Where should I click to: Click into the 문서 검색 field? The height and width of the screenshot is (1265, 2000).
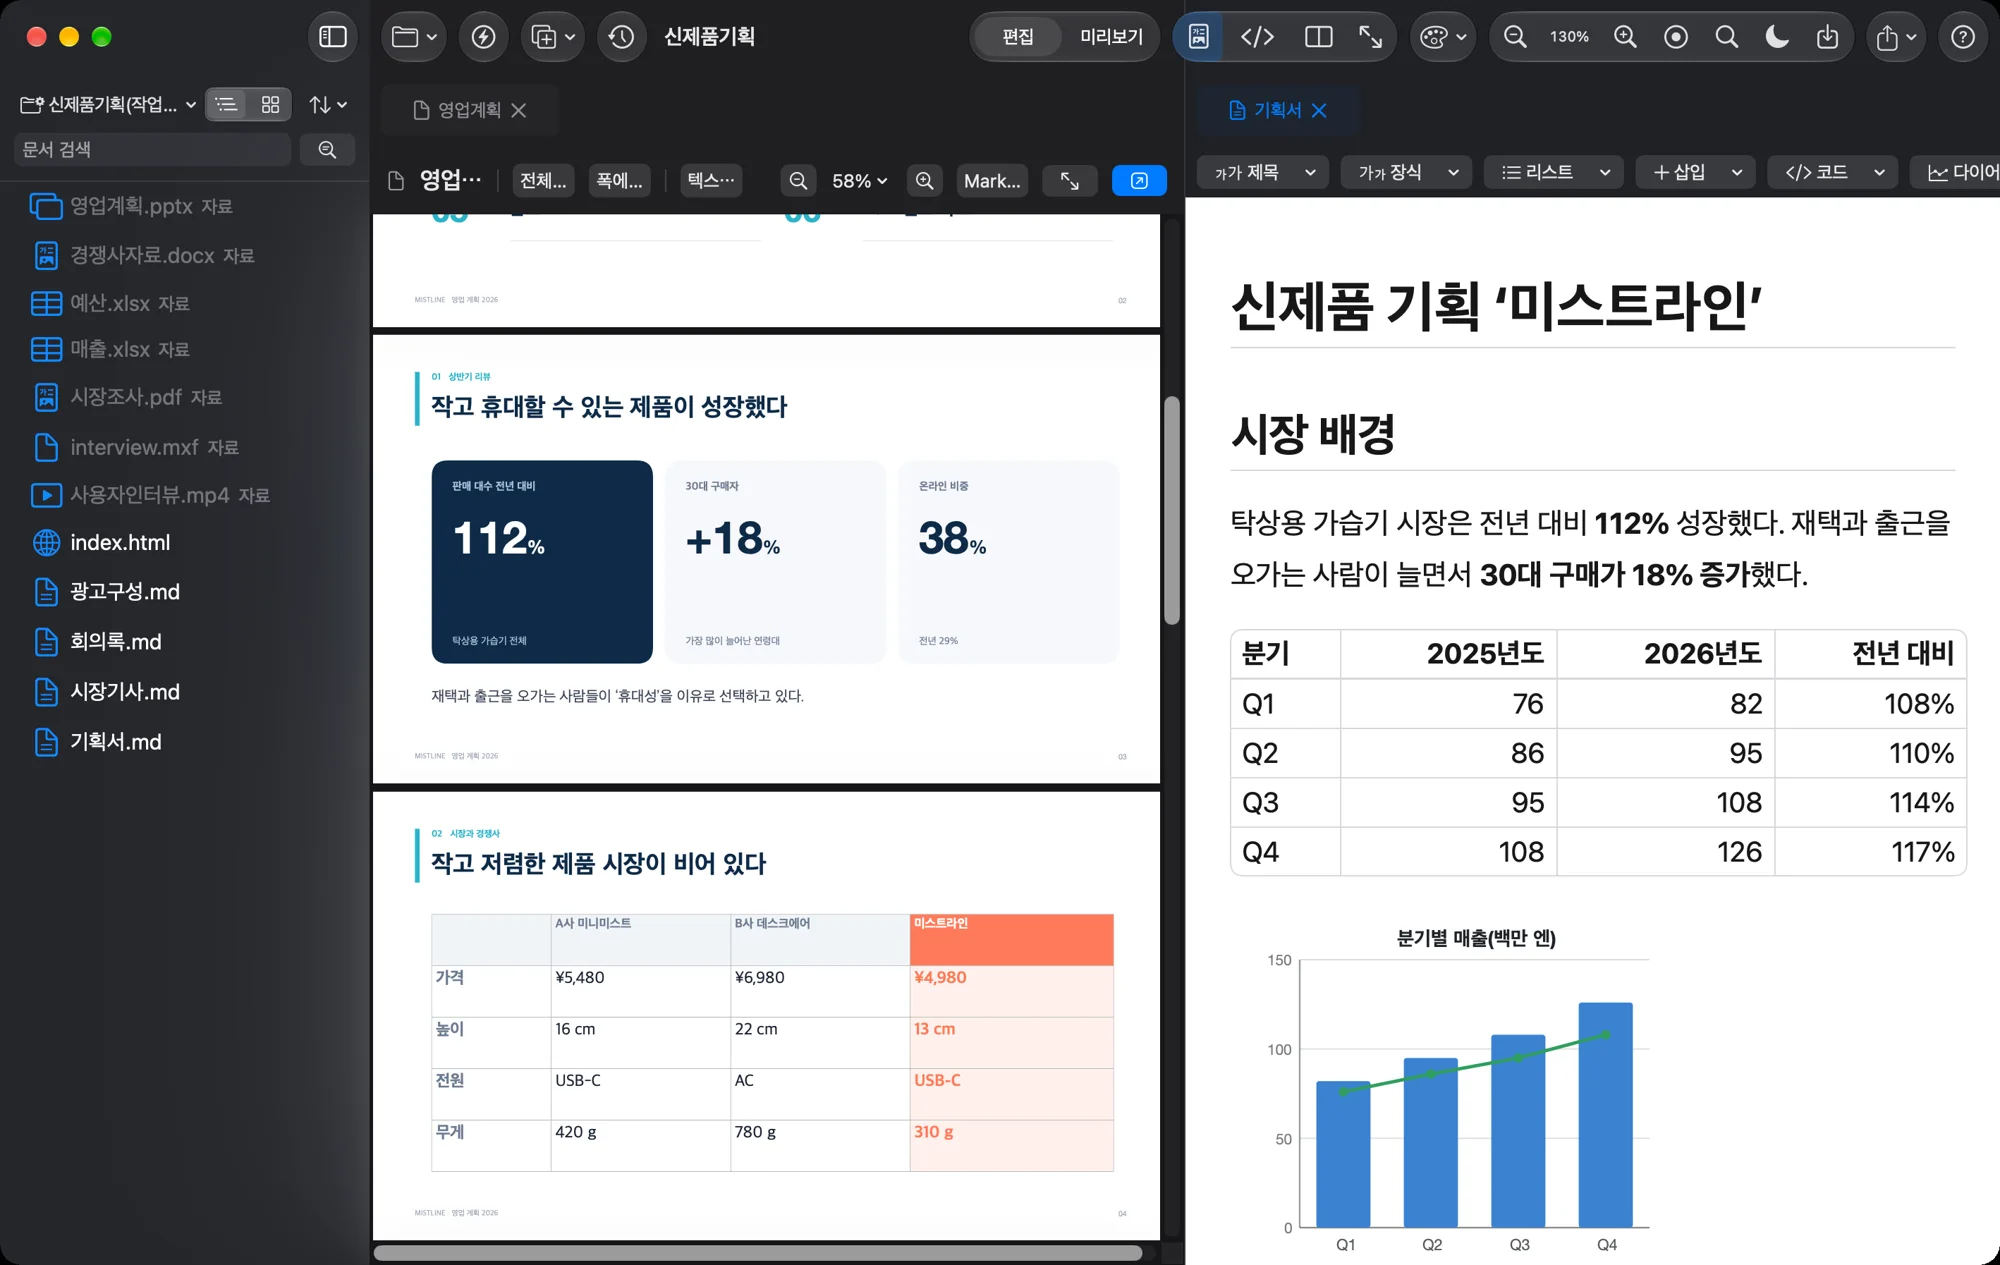(x=152, y=149)
